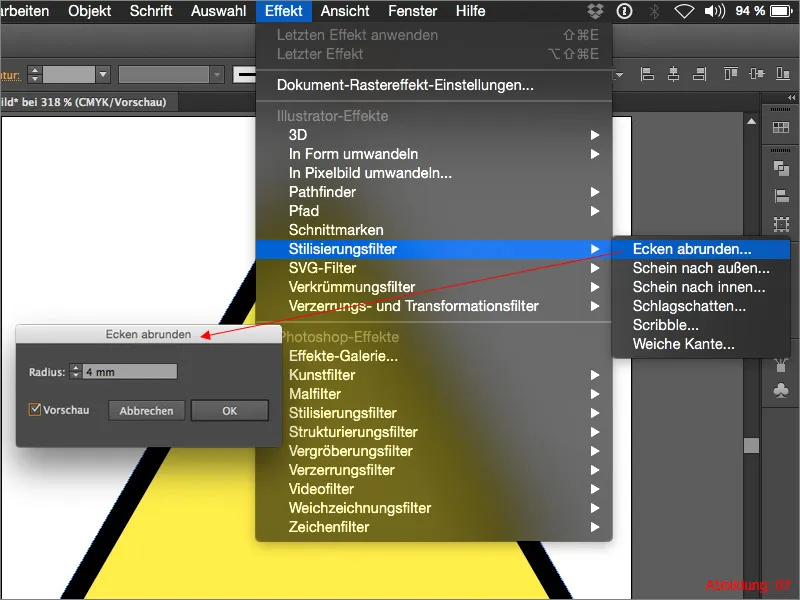Open Effekte-Galerie...
The height and width of the screenshot is (600, 800).
click(x=434, y=356)
